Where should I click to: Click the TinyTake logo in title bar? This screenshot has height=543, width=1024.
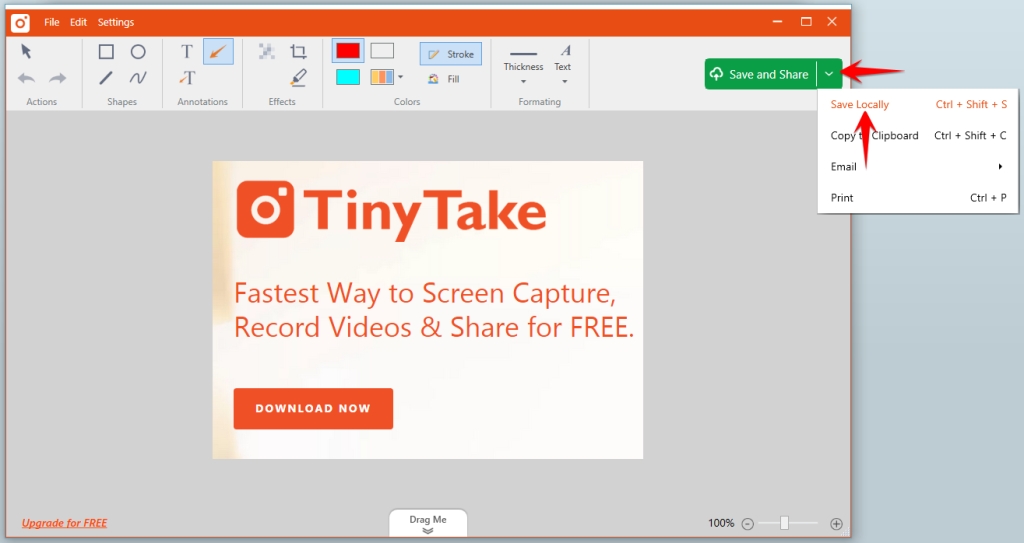click(20, 23)
